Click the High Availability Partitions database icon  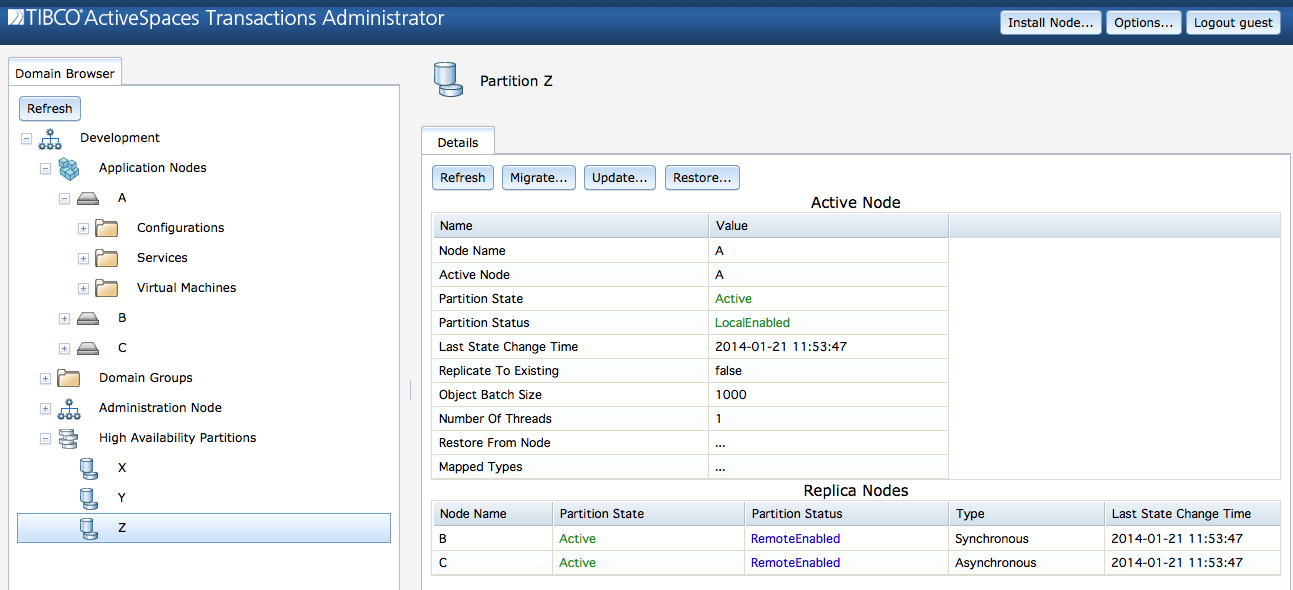pos(68,438)
